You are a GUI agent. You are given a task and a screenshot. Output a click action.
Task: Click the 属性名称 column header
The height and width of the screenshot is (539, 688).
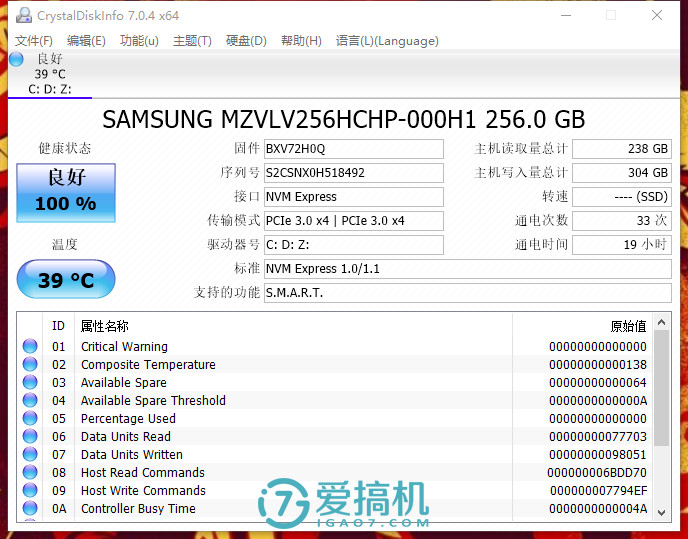tap(293, 326)
